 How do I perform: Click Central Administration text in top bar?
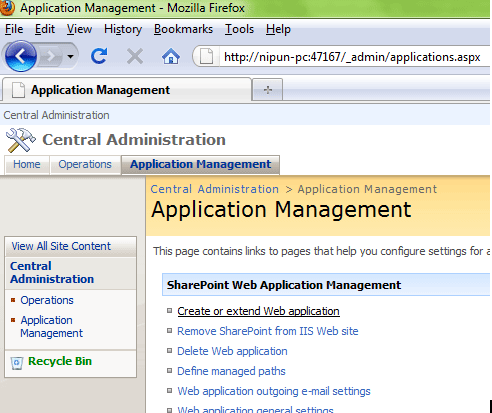tap(56, 115)
